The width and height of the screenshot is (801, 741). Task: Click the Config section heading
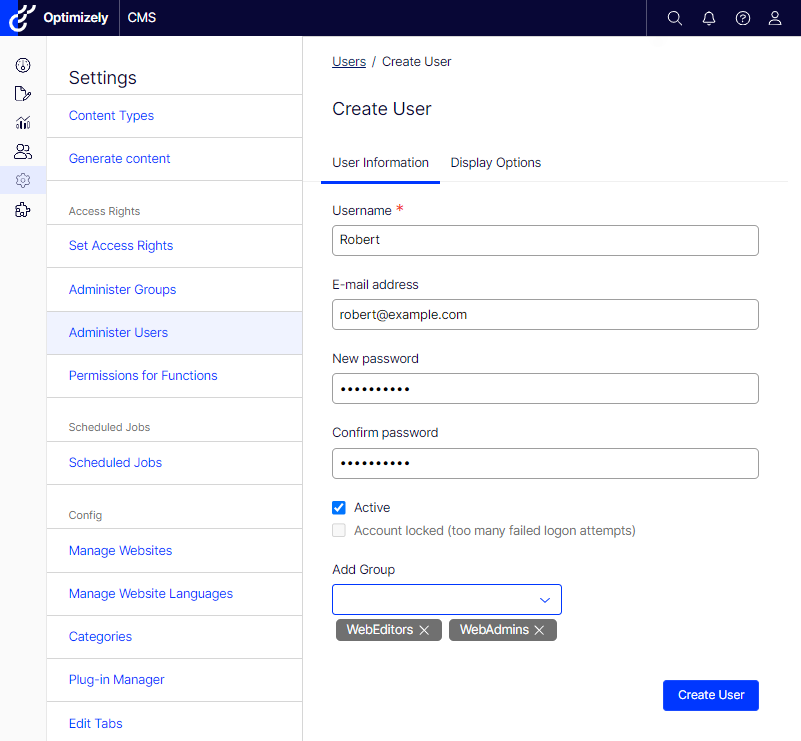[85, 515]
